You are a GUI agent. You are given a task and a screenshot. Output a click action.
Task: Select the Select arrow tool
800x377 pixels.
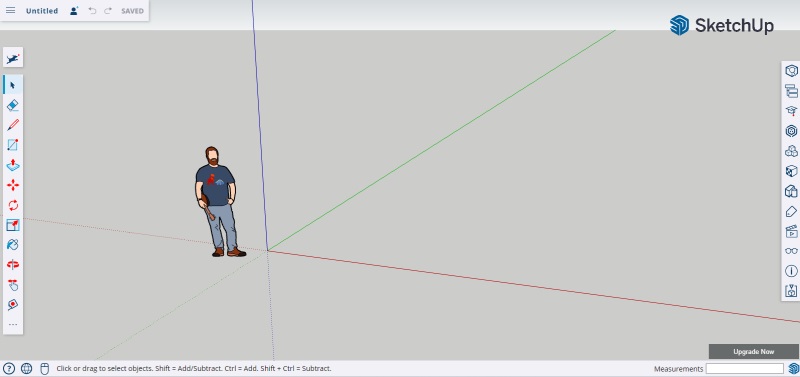click(x=13, y=85)
